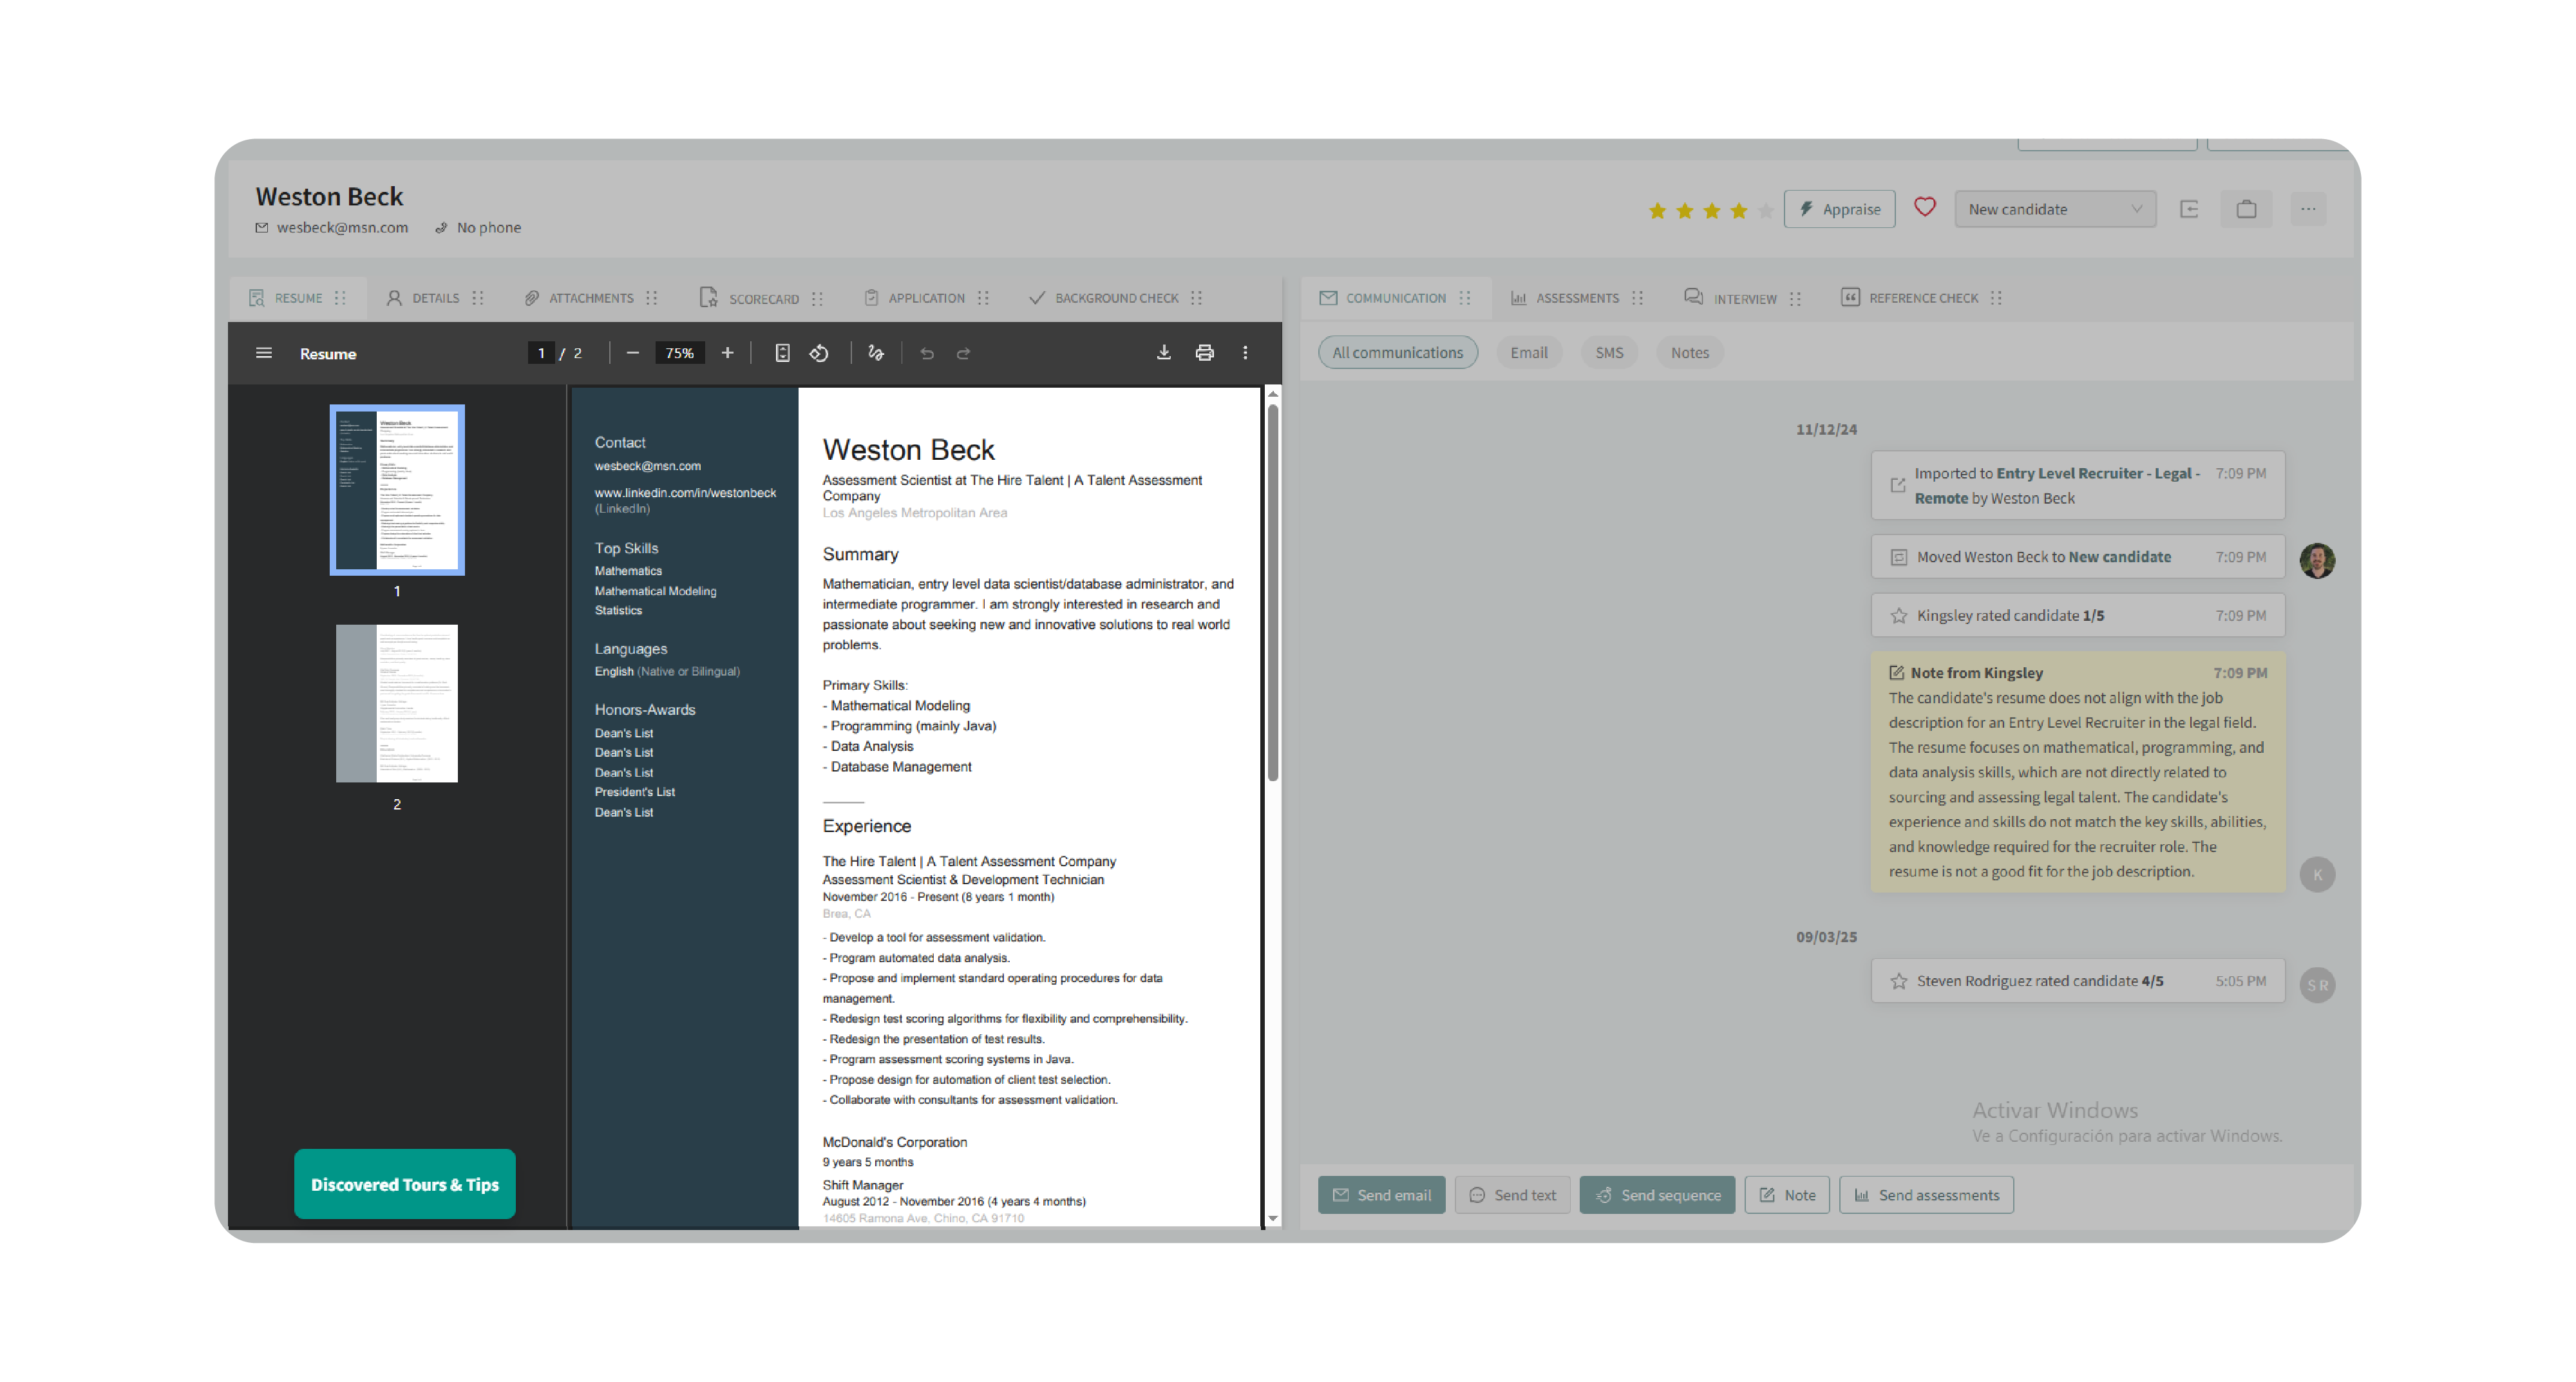The image size is (2576, 1382).
Task: Show only Notes in communications
Action: pos(1689,352)
